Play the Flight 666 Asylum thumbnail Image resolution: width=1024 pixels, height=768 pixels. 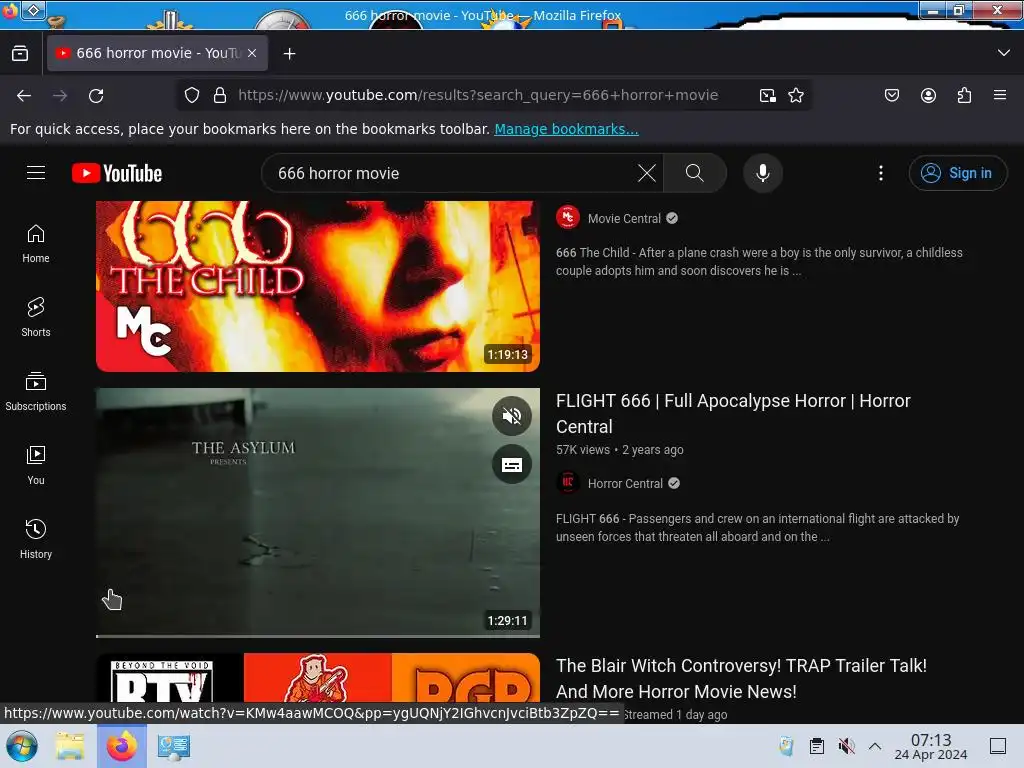(317, 511)
